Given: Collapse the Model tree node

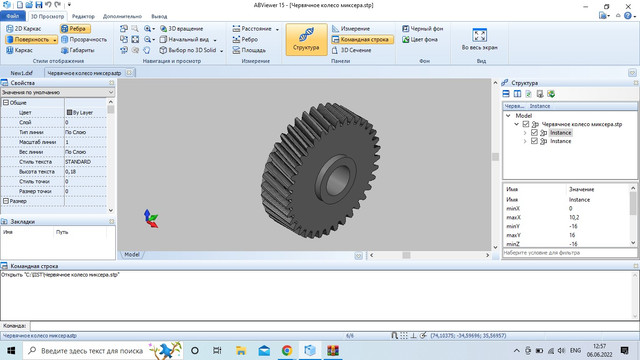Looking at the screenshot, I should [x=508, y=116].
